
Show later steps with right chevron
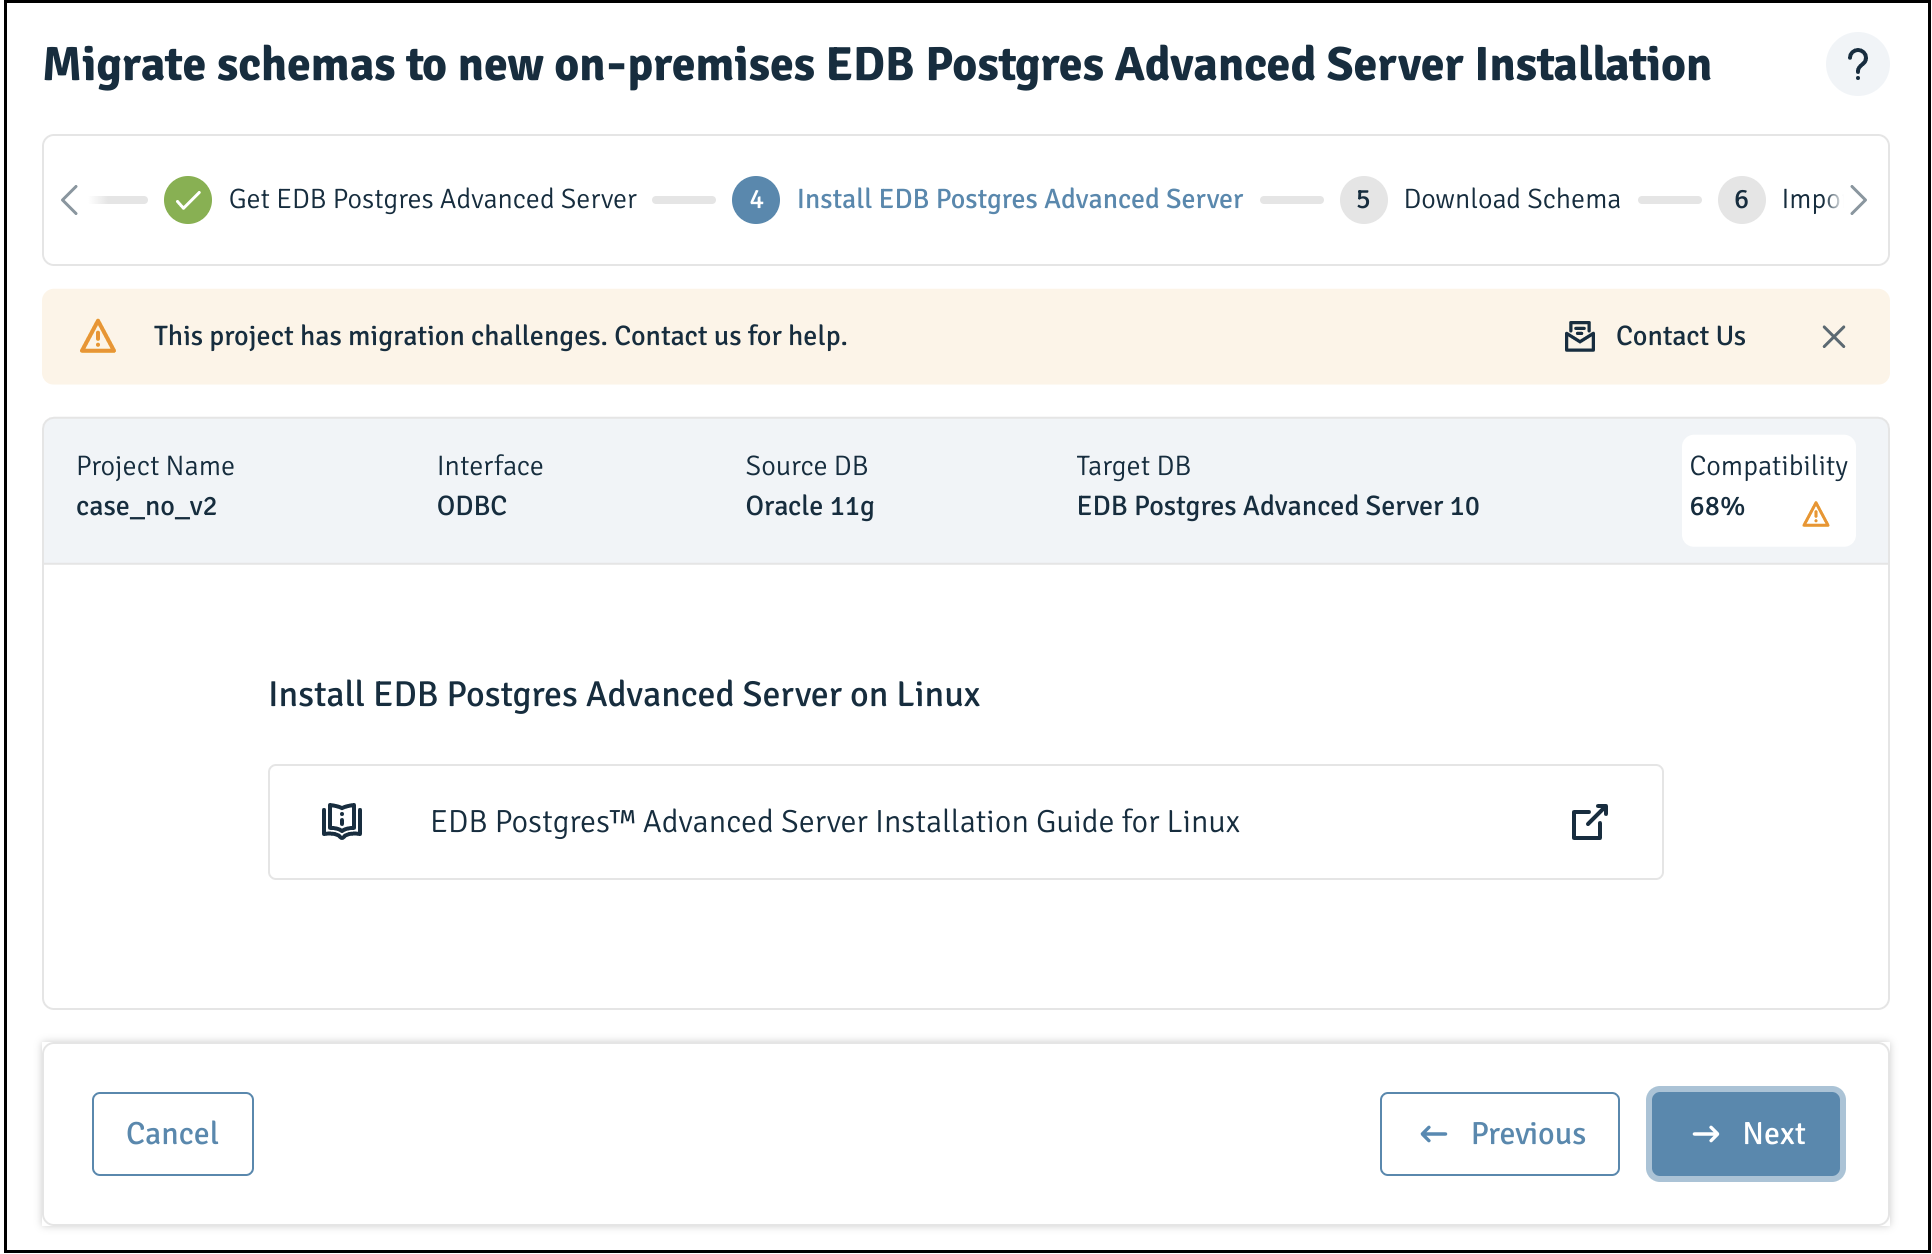click(x=1859, y=200)
